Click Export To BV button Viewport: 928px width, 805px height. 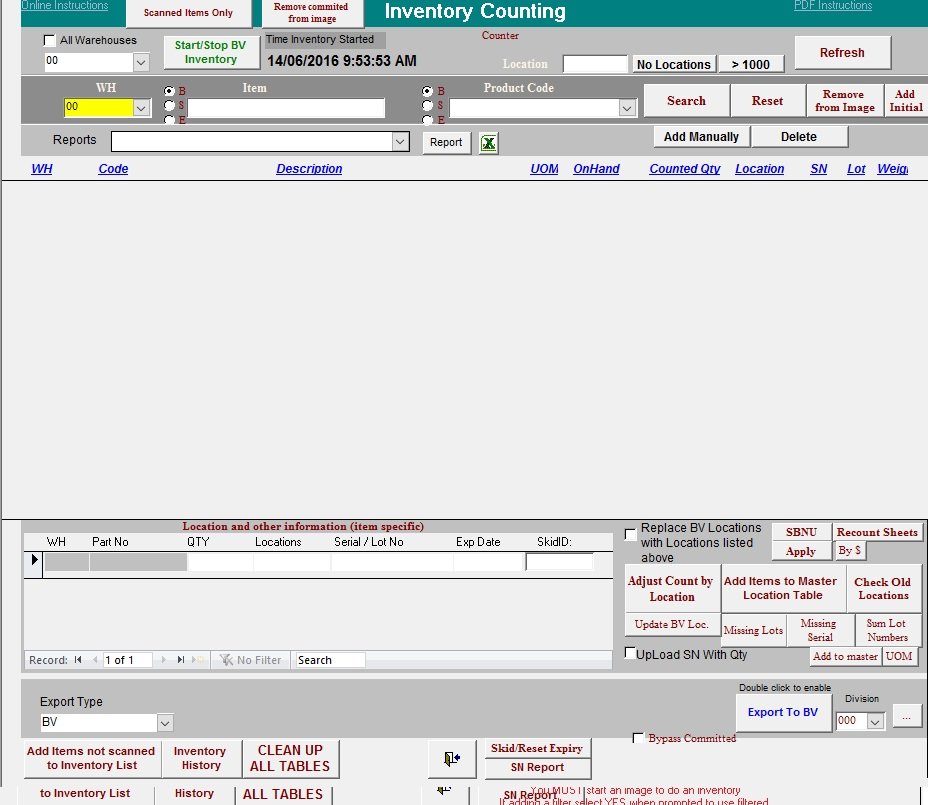(782, 712)
